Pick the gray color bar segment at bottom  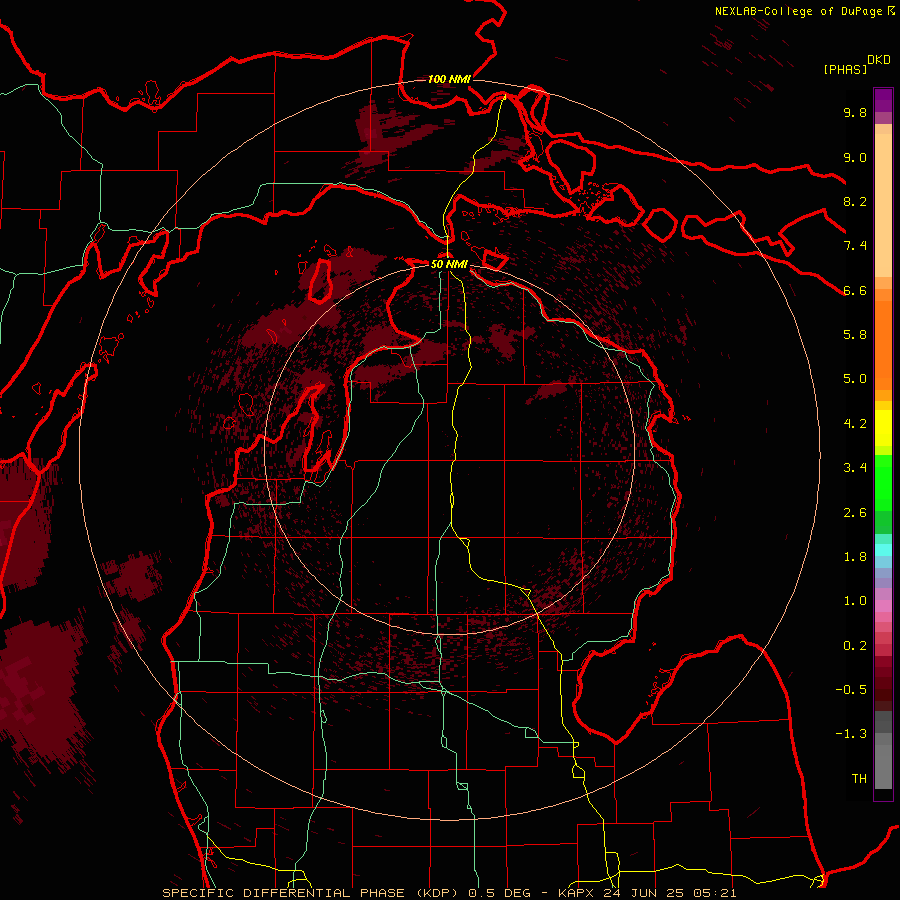[x=883, y=766]
